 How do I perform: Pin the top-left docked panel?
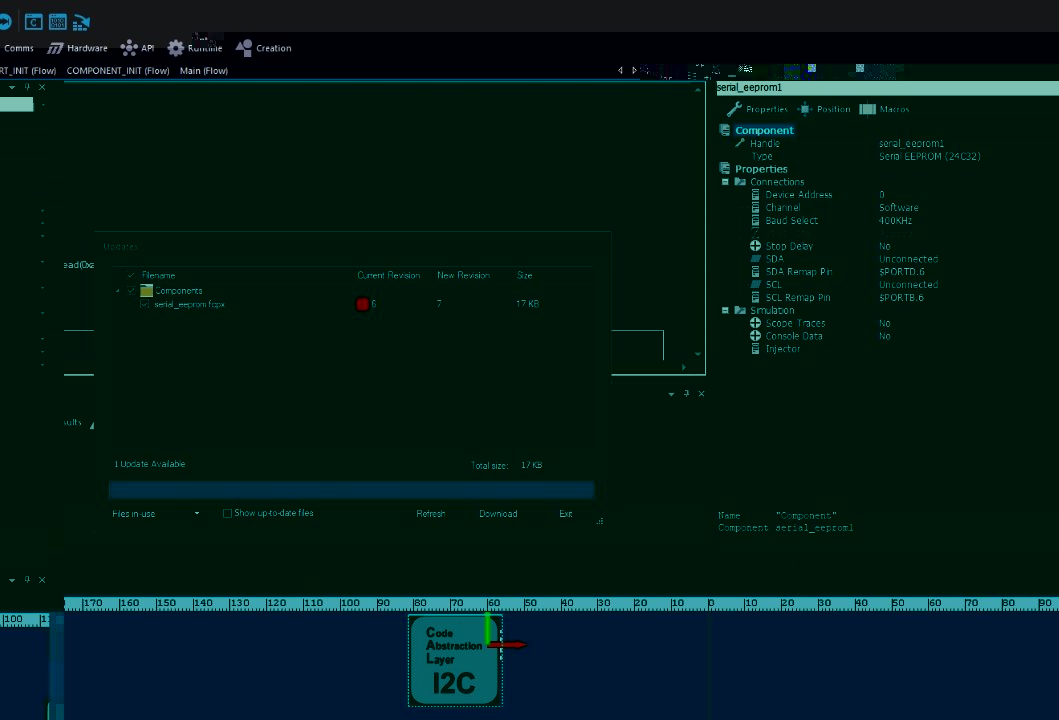[x=27, y=87]
